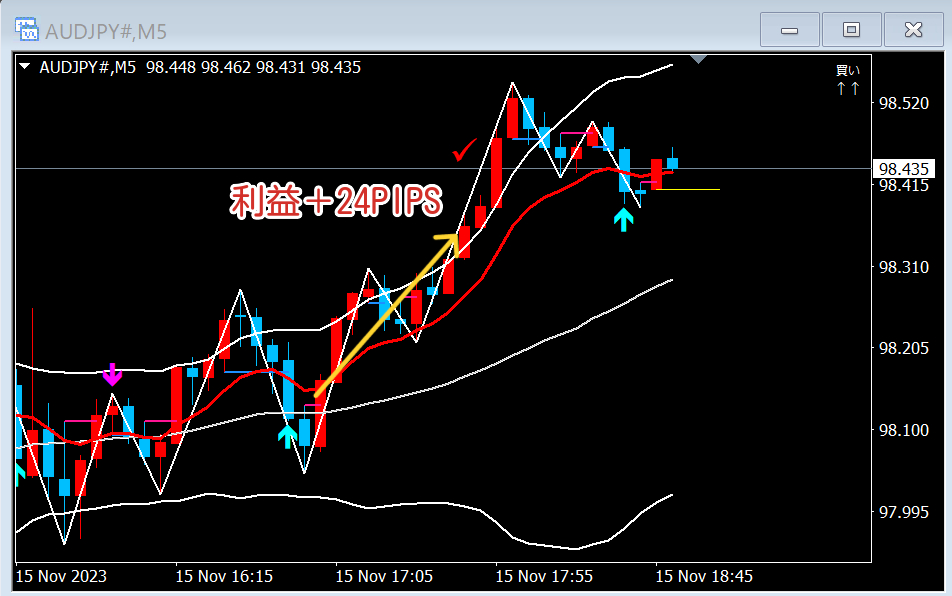The image size is (952, 596).
Task: Click the red checkmark on chart
Action: pyautogui.click(x=464, y=150)
